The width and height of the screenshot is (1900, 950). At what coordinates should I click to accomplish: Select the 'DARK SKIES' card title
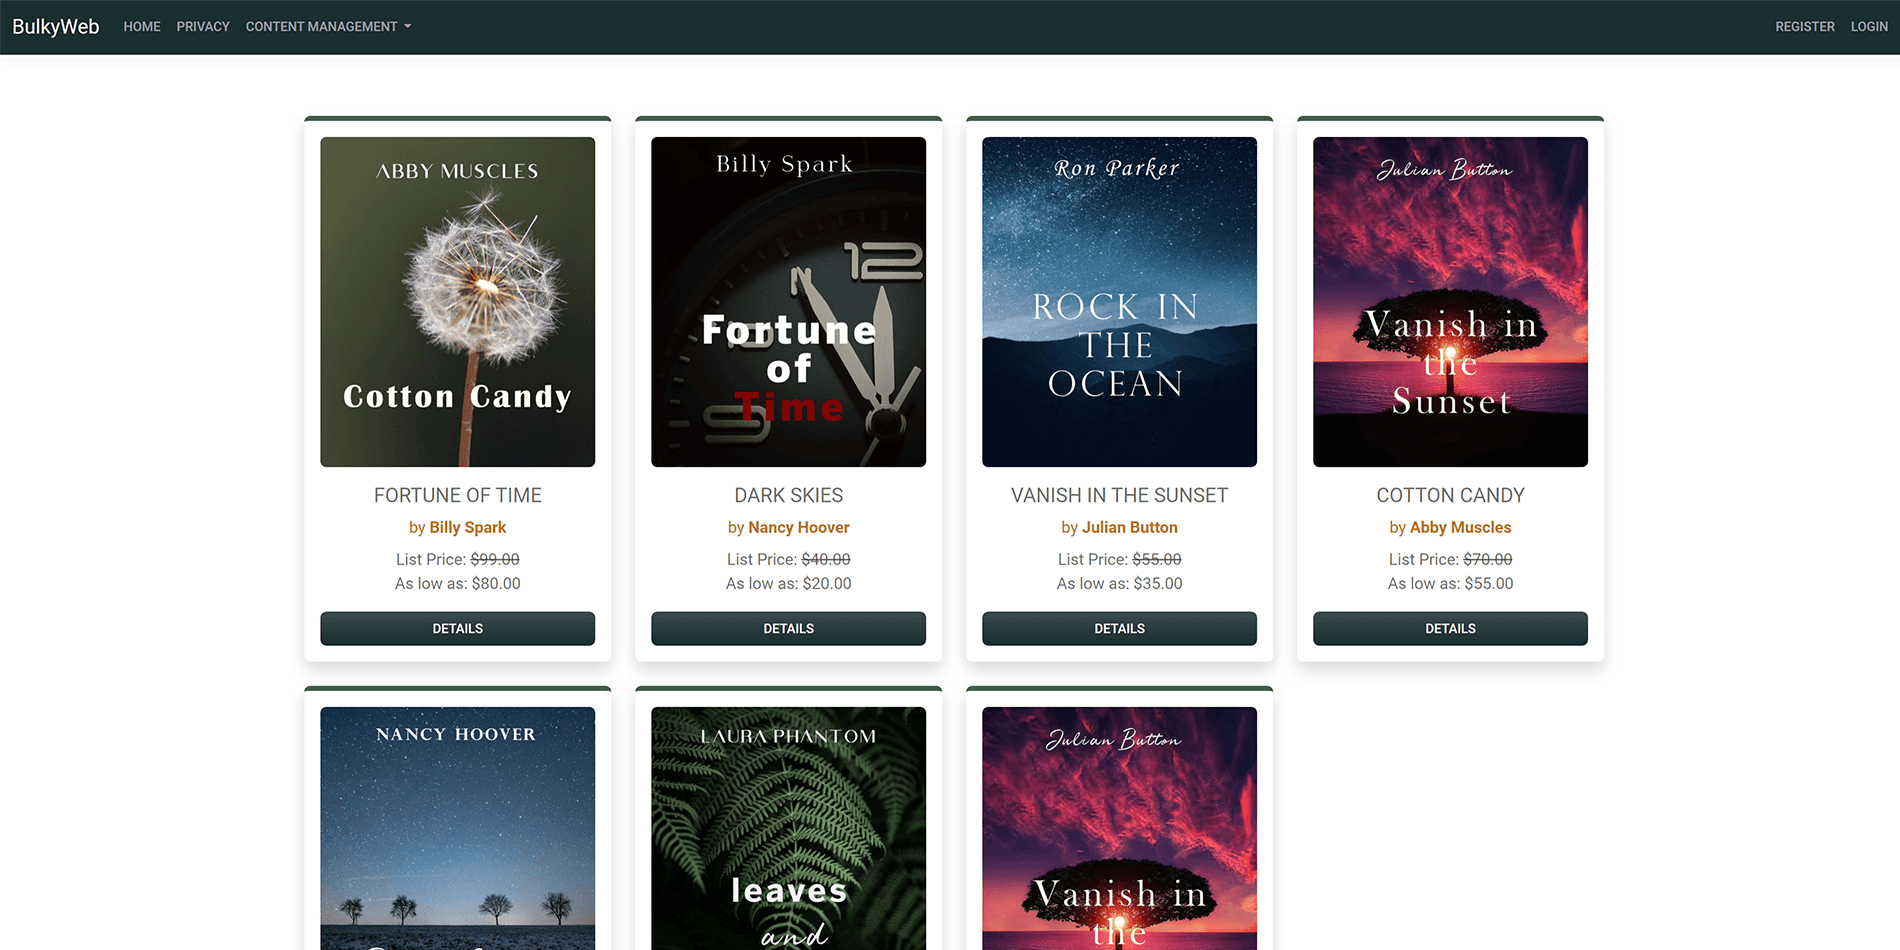[789, 495]
